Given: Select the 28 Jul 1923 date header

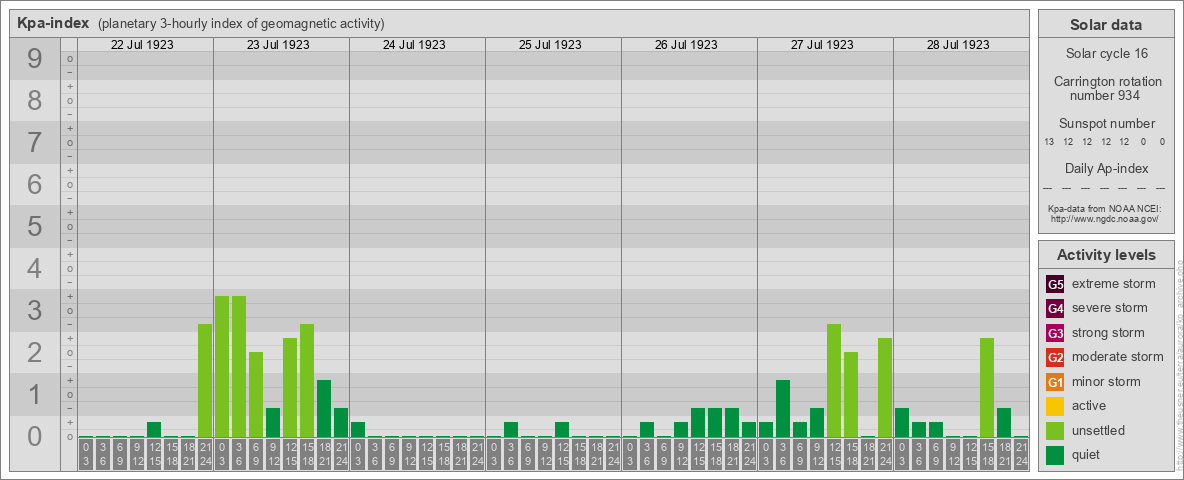Looking at the screenshot, I should pyautogui.click(x=957, y=45).
